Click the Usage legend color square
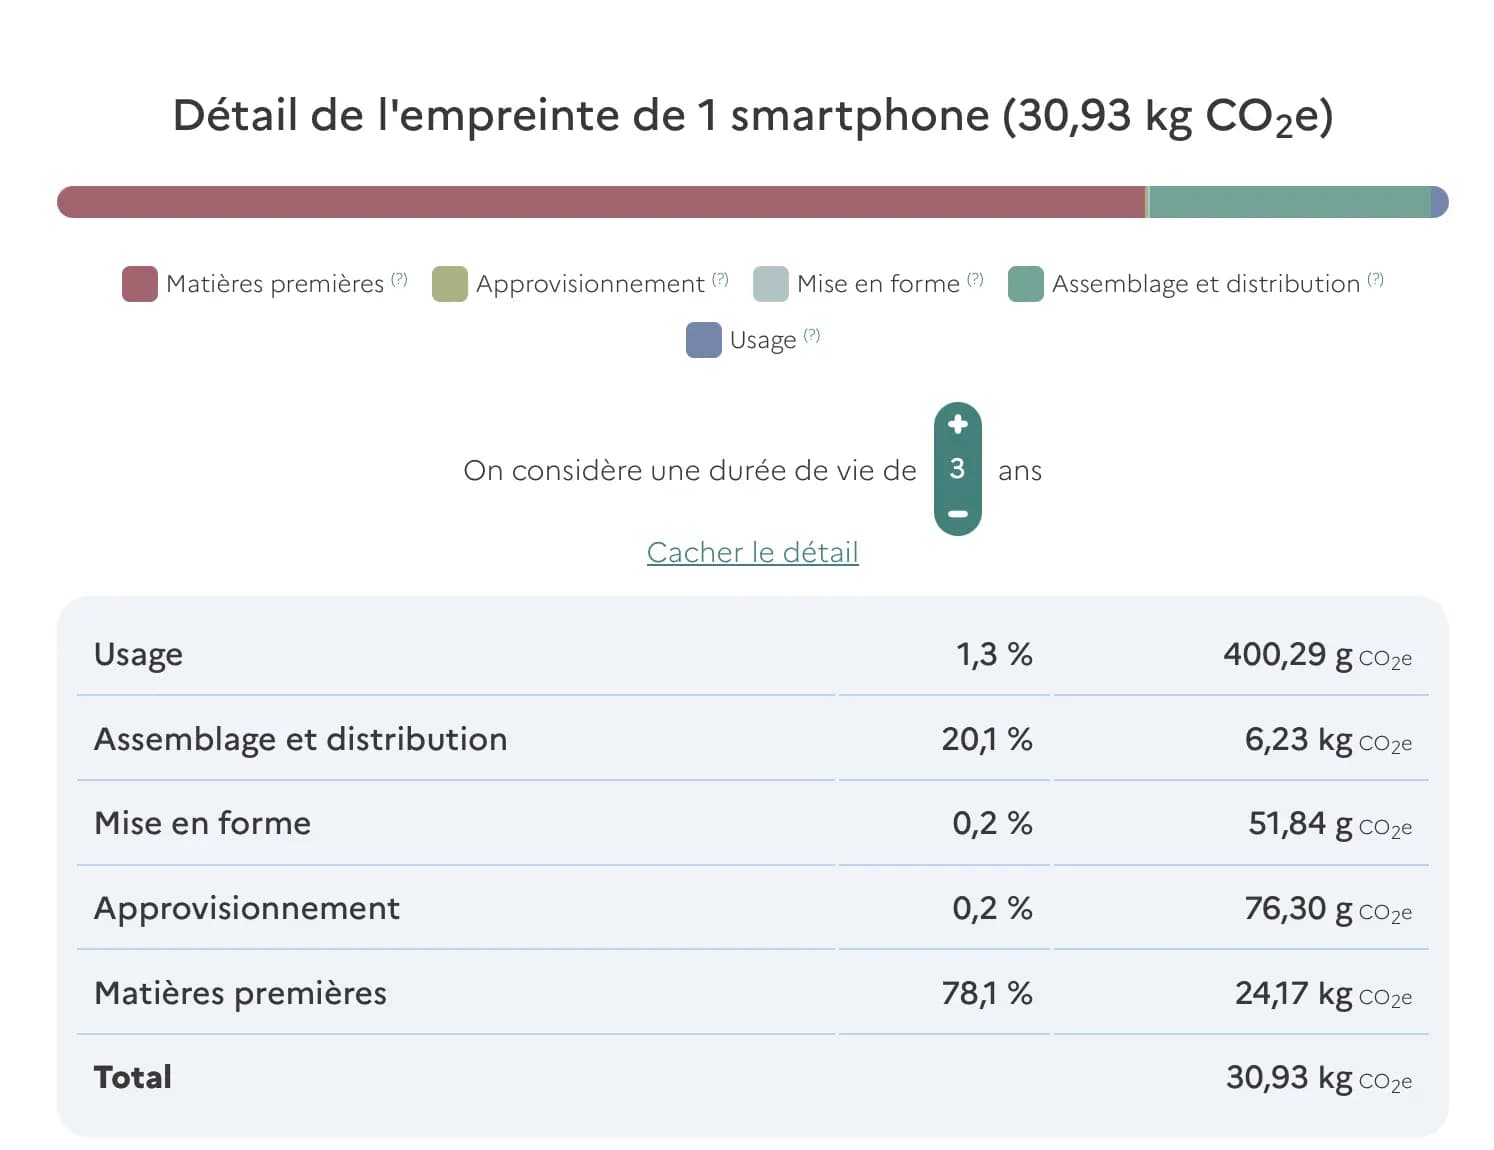The width and height of the screenshot is (1494, 1150). [702, 340]
